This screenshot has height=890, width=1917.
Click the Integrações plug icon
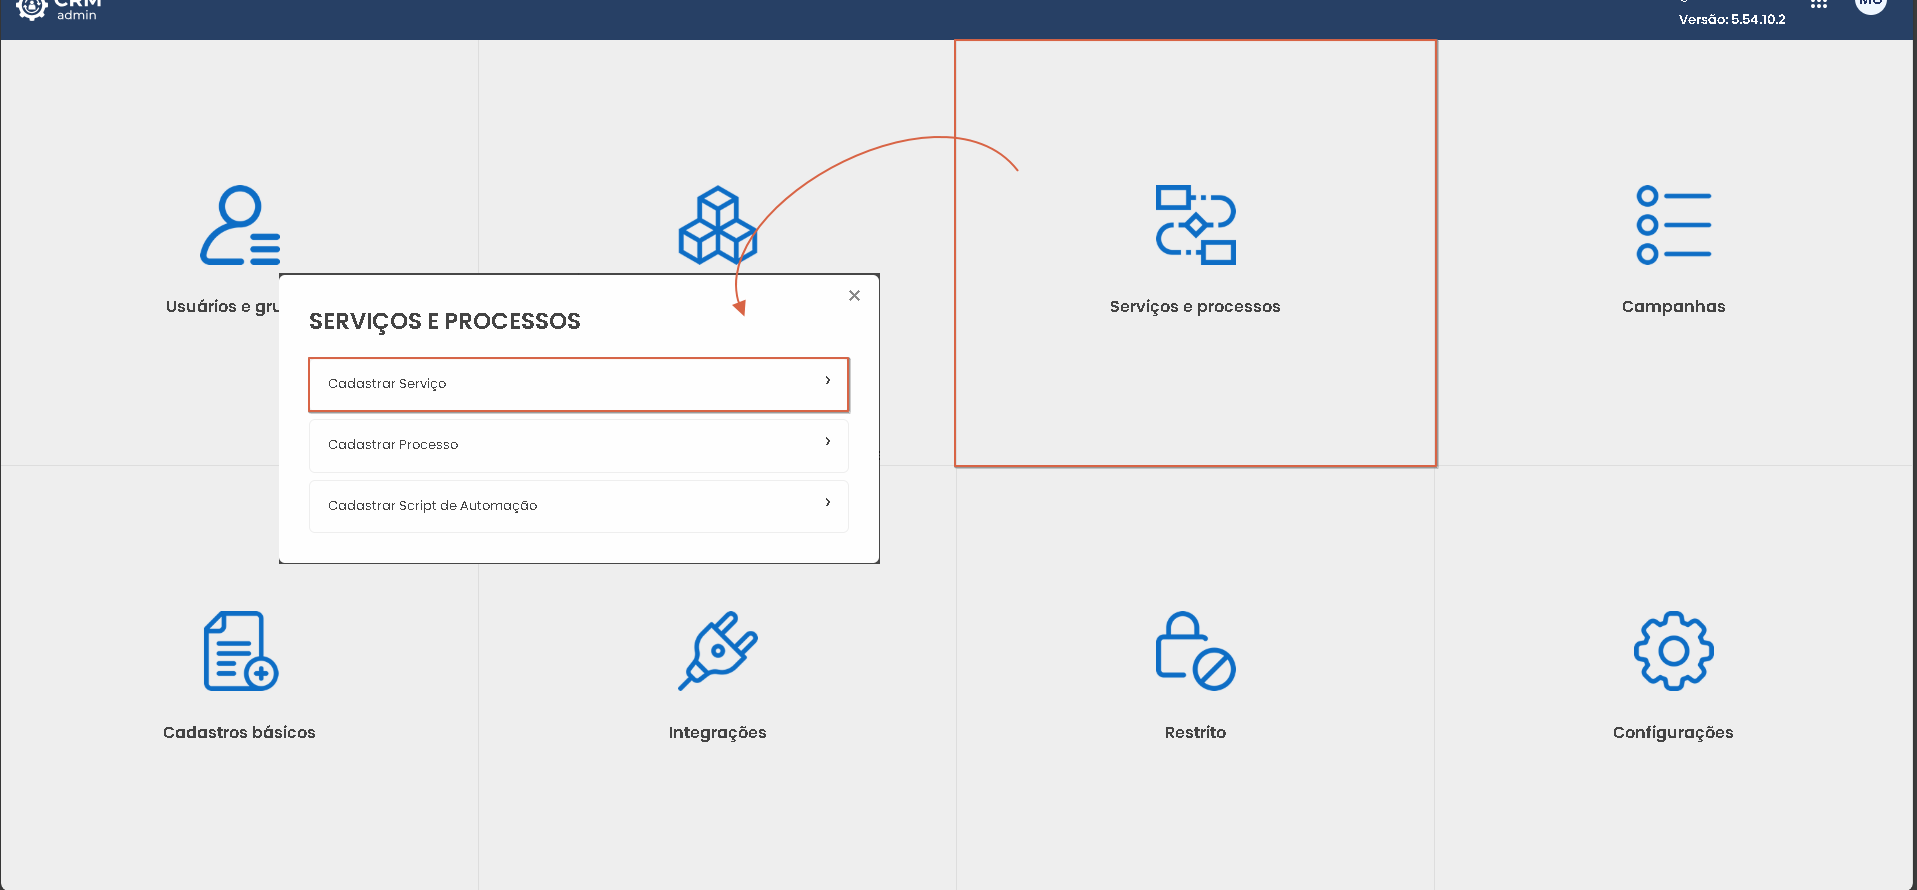717,651
